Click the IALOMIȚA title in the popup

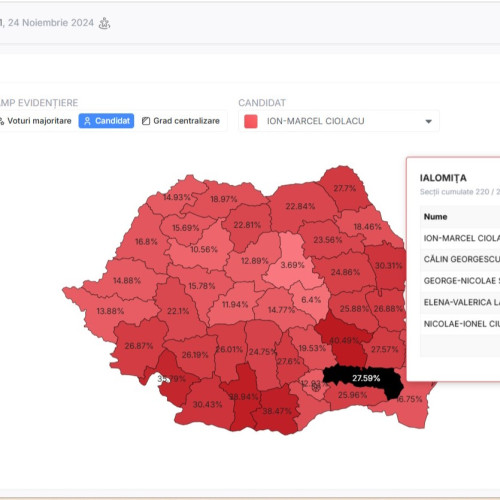[443, 178]
